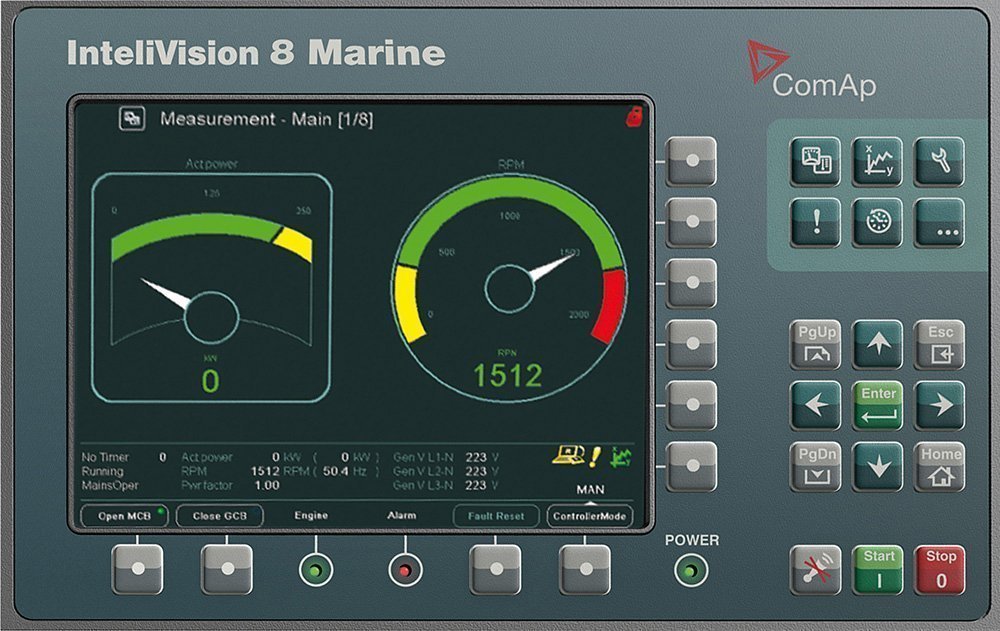The width and height of the screenshot is (1000, 631).
Task: Open the alarm list exclamation button
Action: tap(816, 223)
